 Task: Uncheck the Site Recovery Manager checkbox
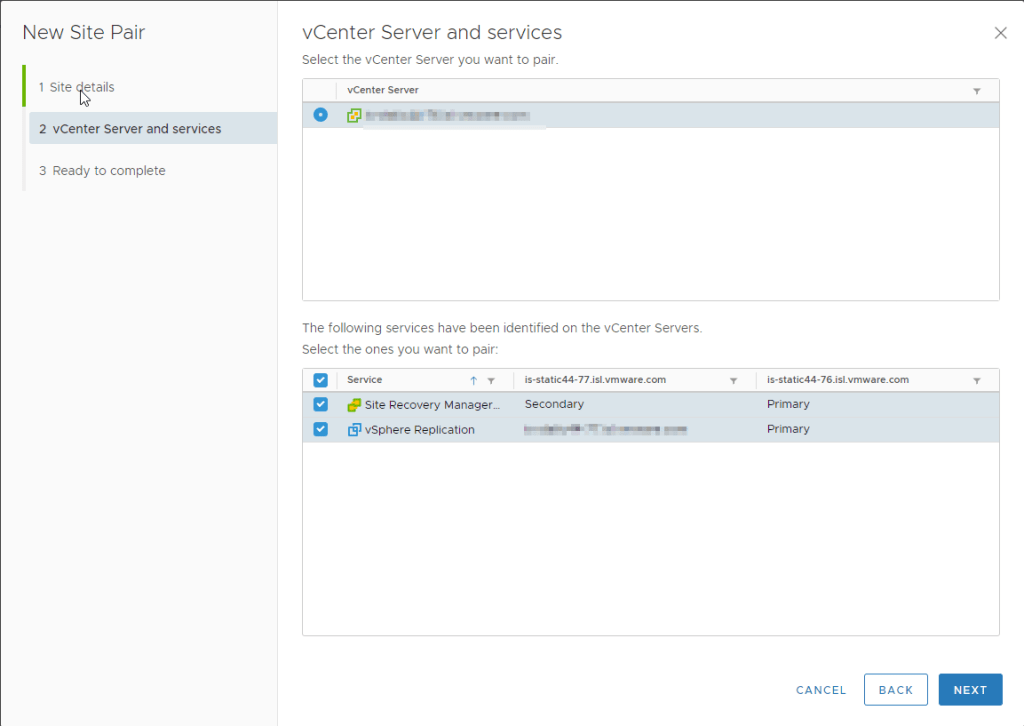(x=320, y=405)
